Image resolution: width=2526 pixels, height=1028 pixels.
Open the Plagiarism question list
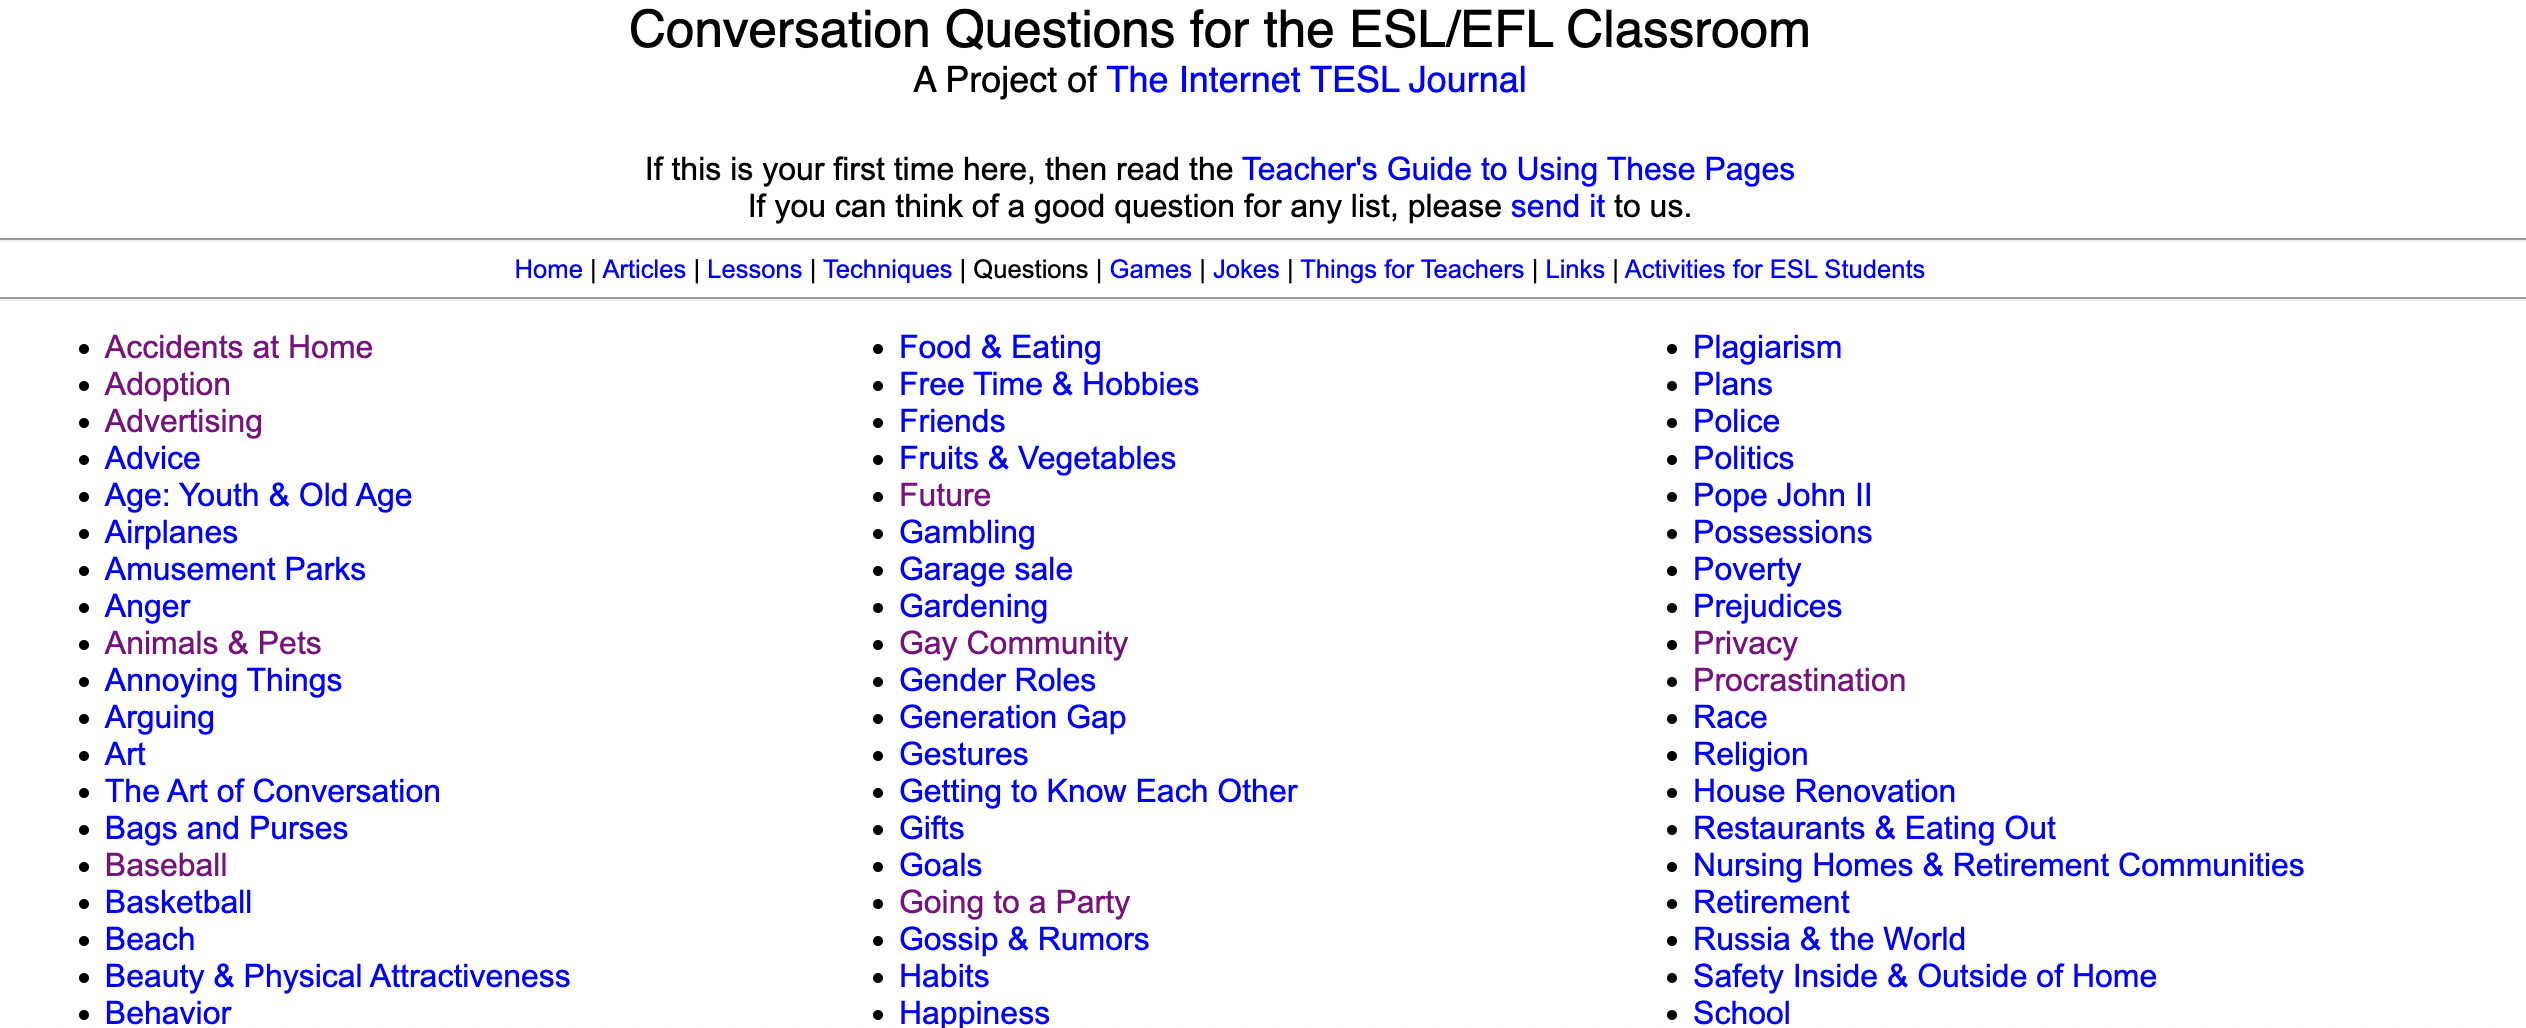tap(1767, 347)
